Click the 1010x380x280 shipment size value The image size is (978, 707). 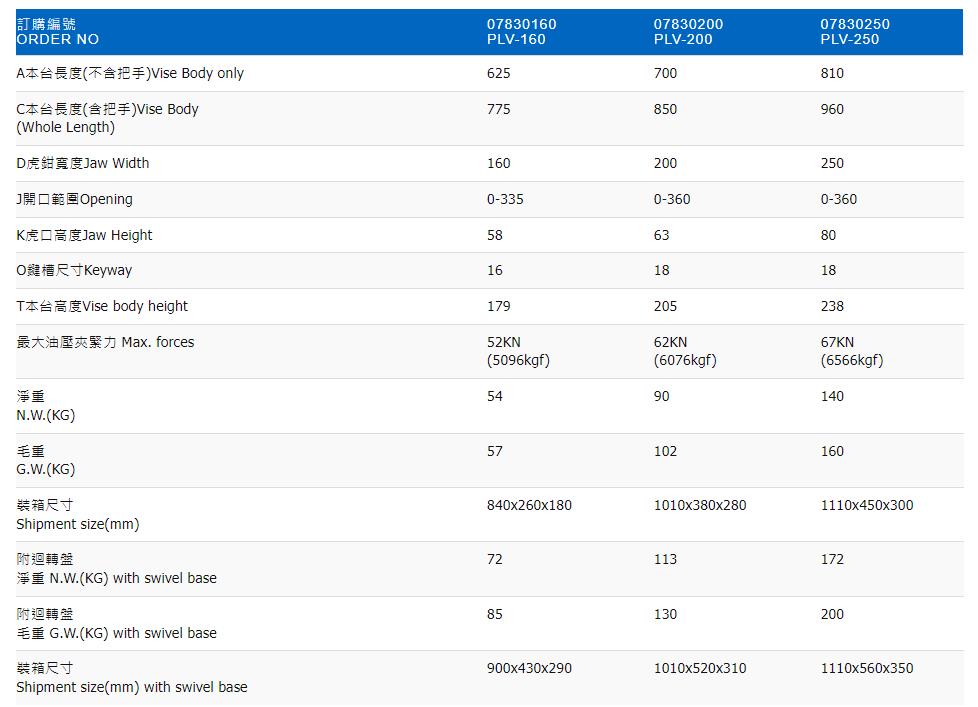click(700, 505)
